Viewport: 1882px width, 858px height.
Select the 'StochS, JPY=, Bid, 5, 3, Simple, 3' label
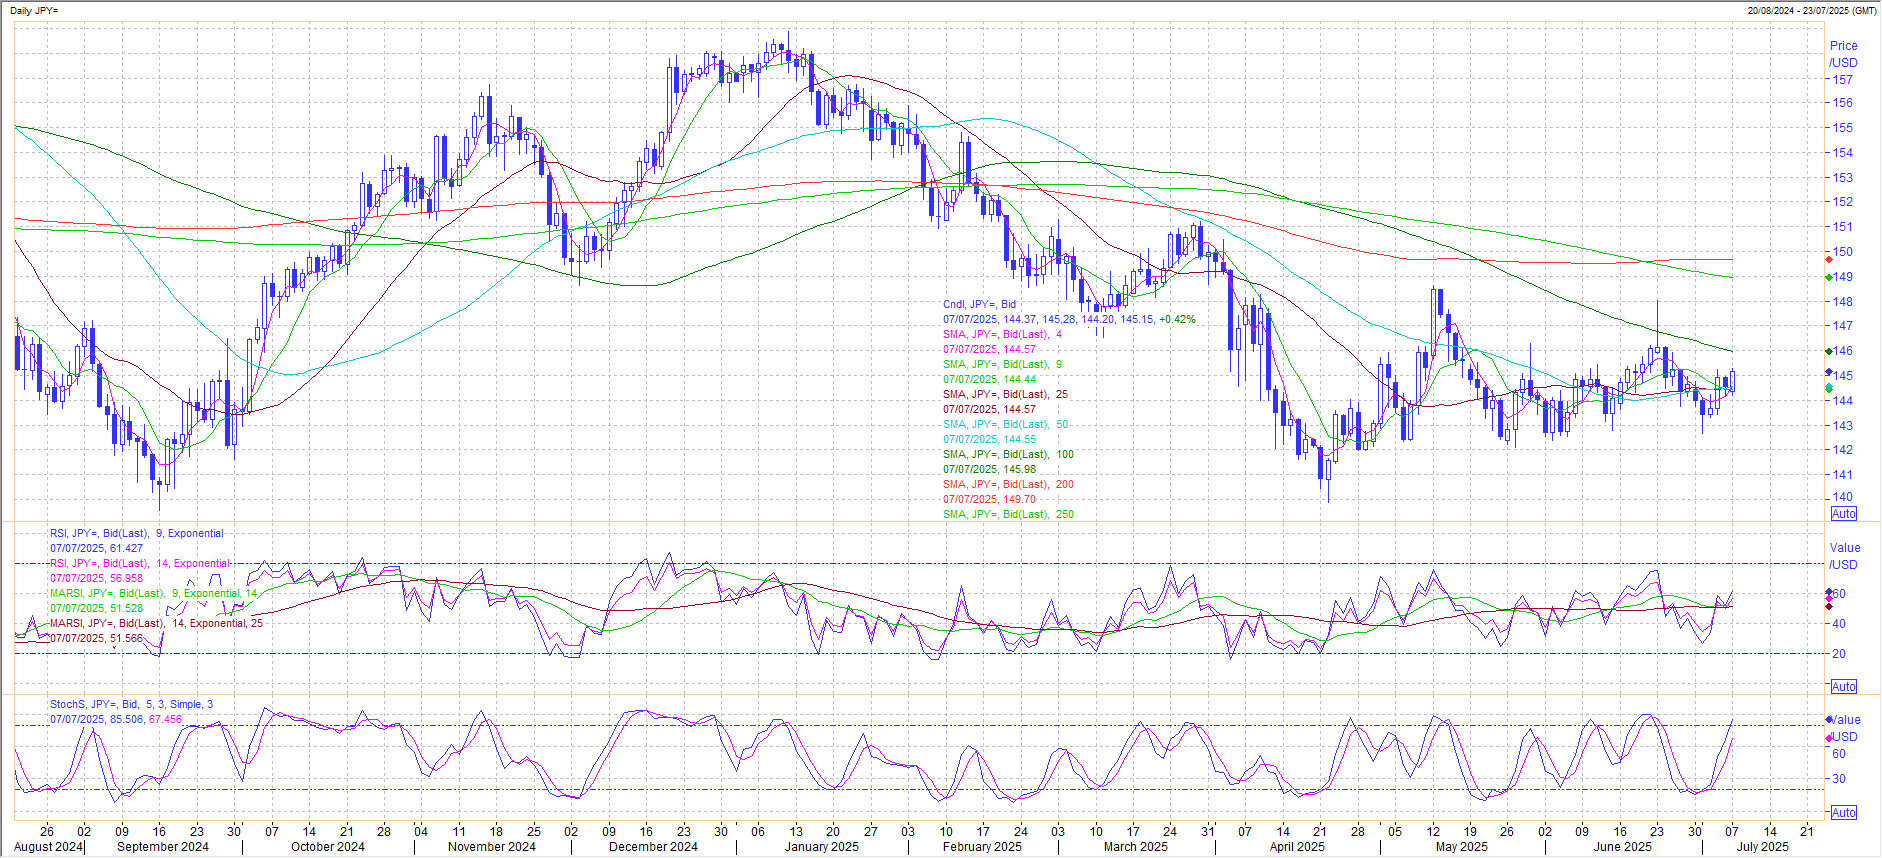click(x=131, y=704)
